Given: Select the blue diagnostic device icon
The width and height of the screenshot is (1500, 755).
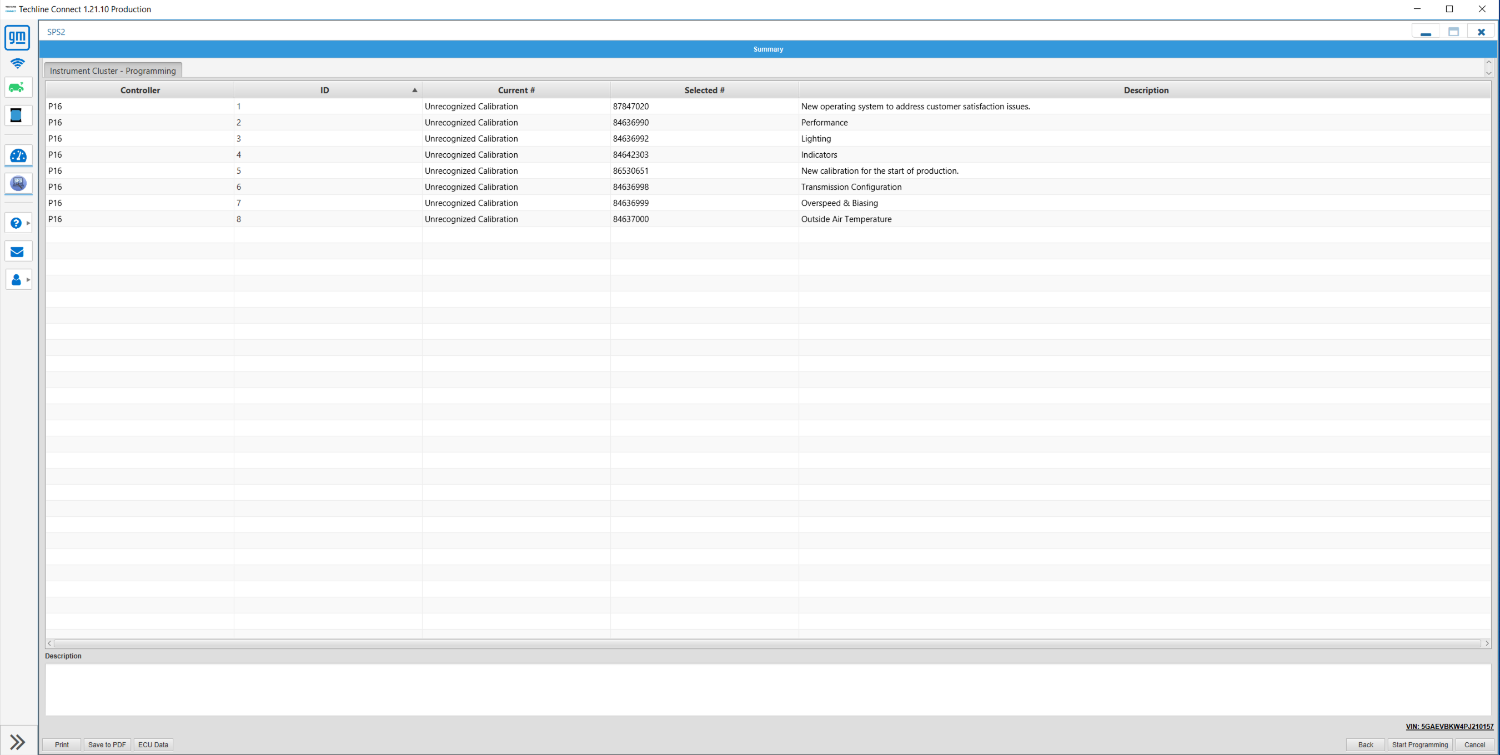Looking at the screenshot, I should click(17, 115).
